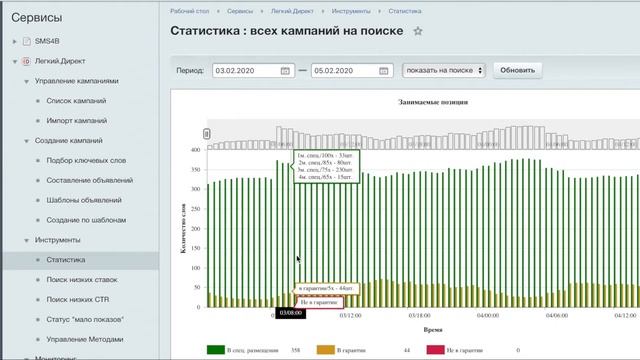
Task: Click the Управление кампаниями section label
Action: (77, 81)
